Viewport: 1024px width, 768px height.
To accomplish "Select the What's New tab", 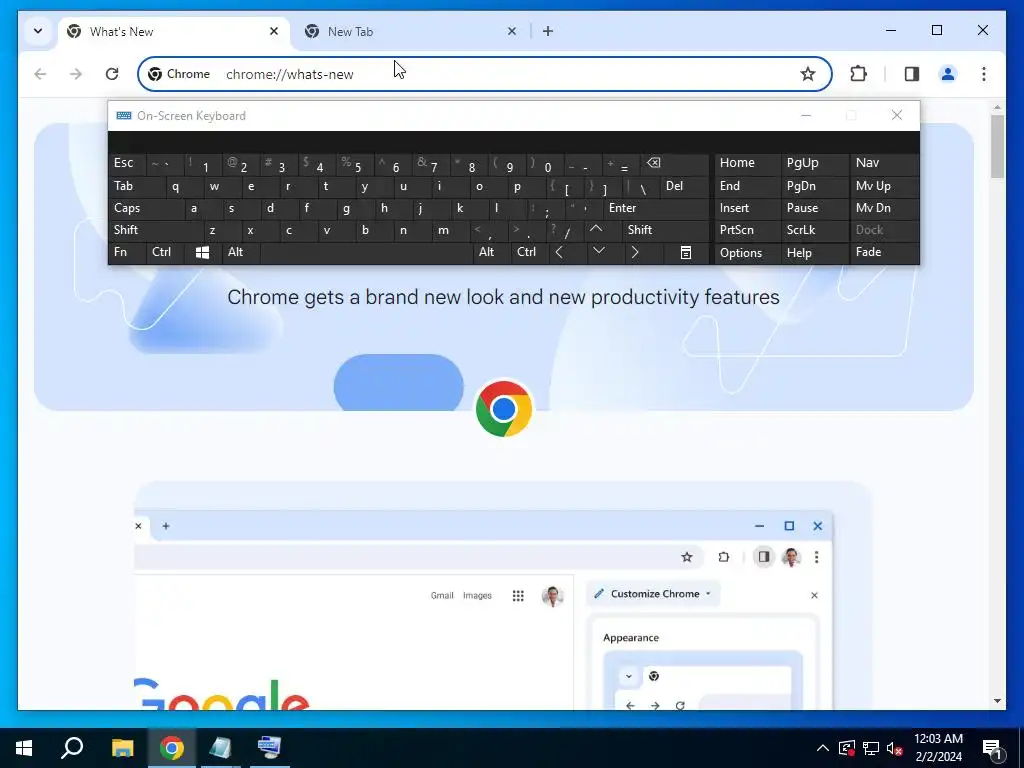I will tap(173, 31).
